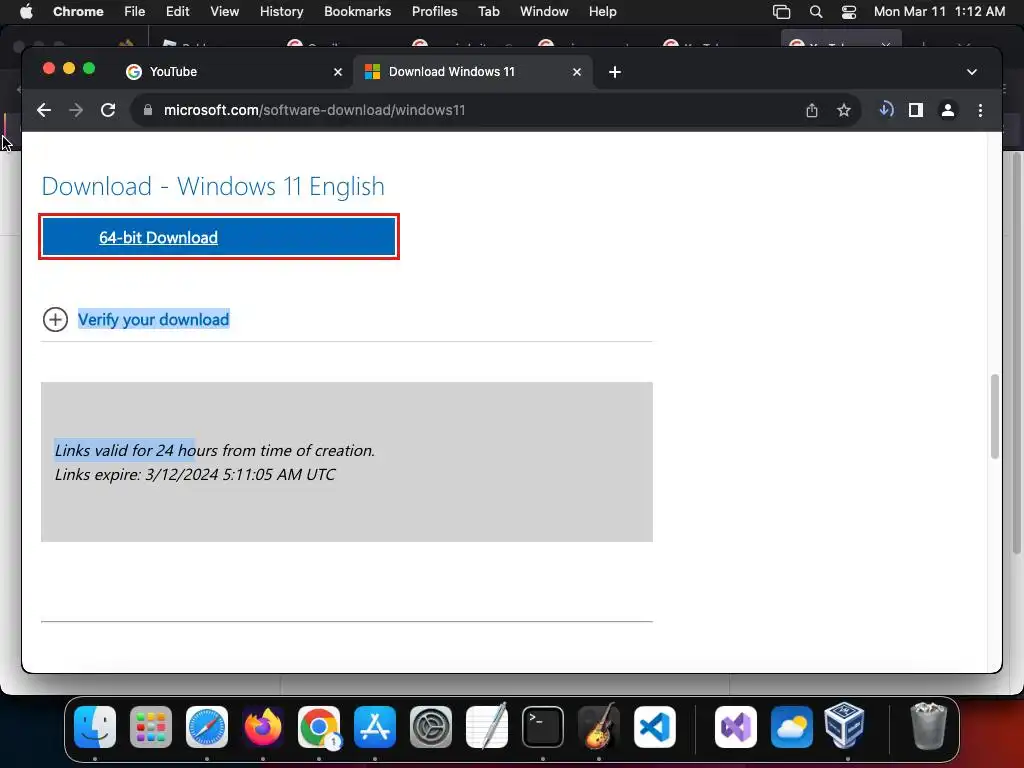1024x768 pixels.
Task: Bookmark this page with the star icon
Action: pyautogui.click(x=844, y=110)
